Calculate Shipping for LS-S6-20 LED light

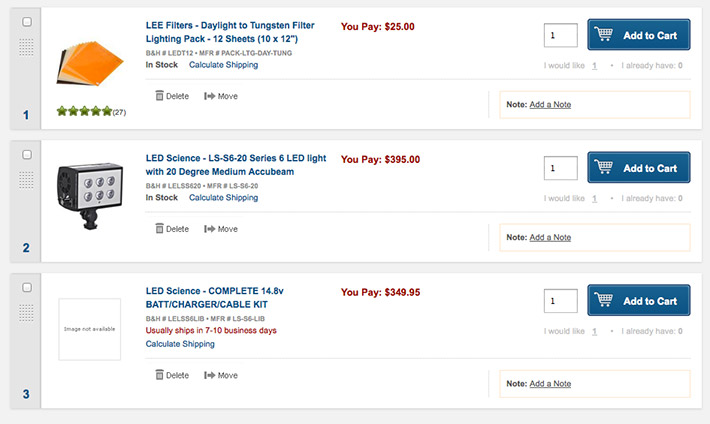pyautogui.click(x=224, y=198)
